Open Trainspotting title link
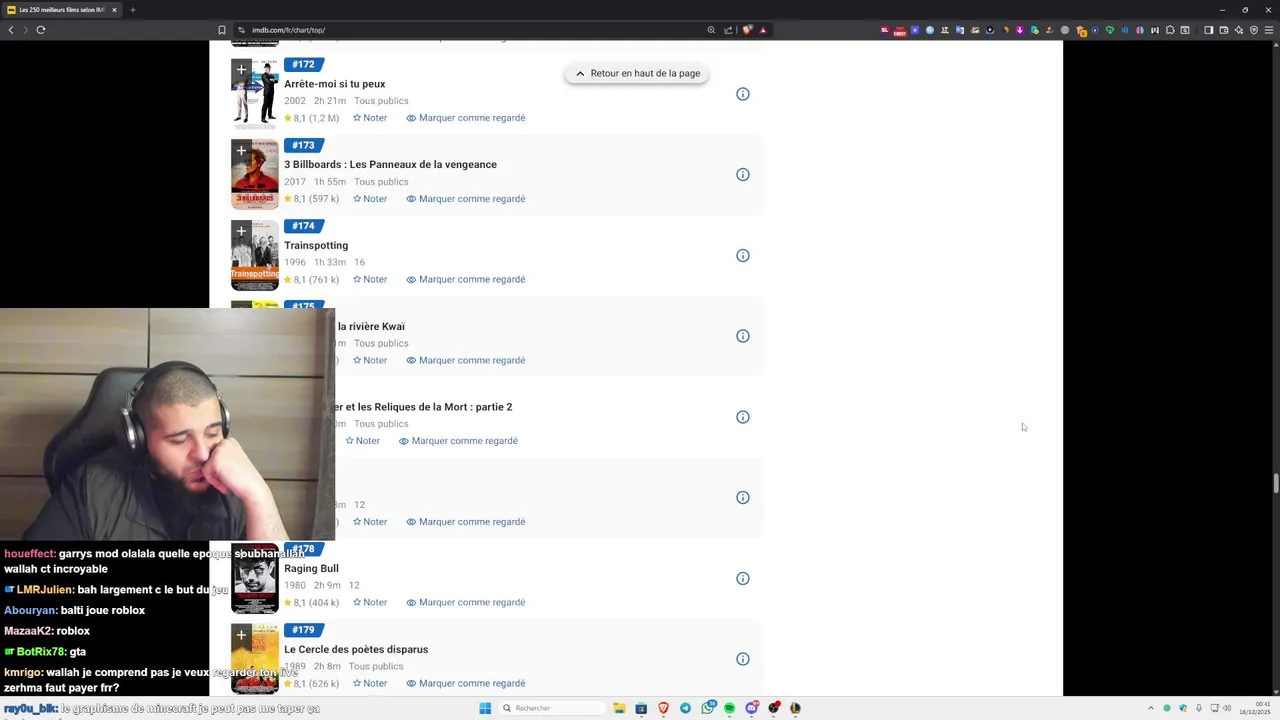This screenshot has height=720, width=1280. tap(316, 245)
